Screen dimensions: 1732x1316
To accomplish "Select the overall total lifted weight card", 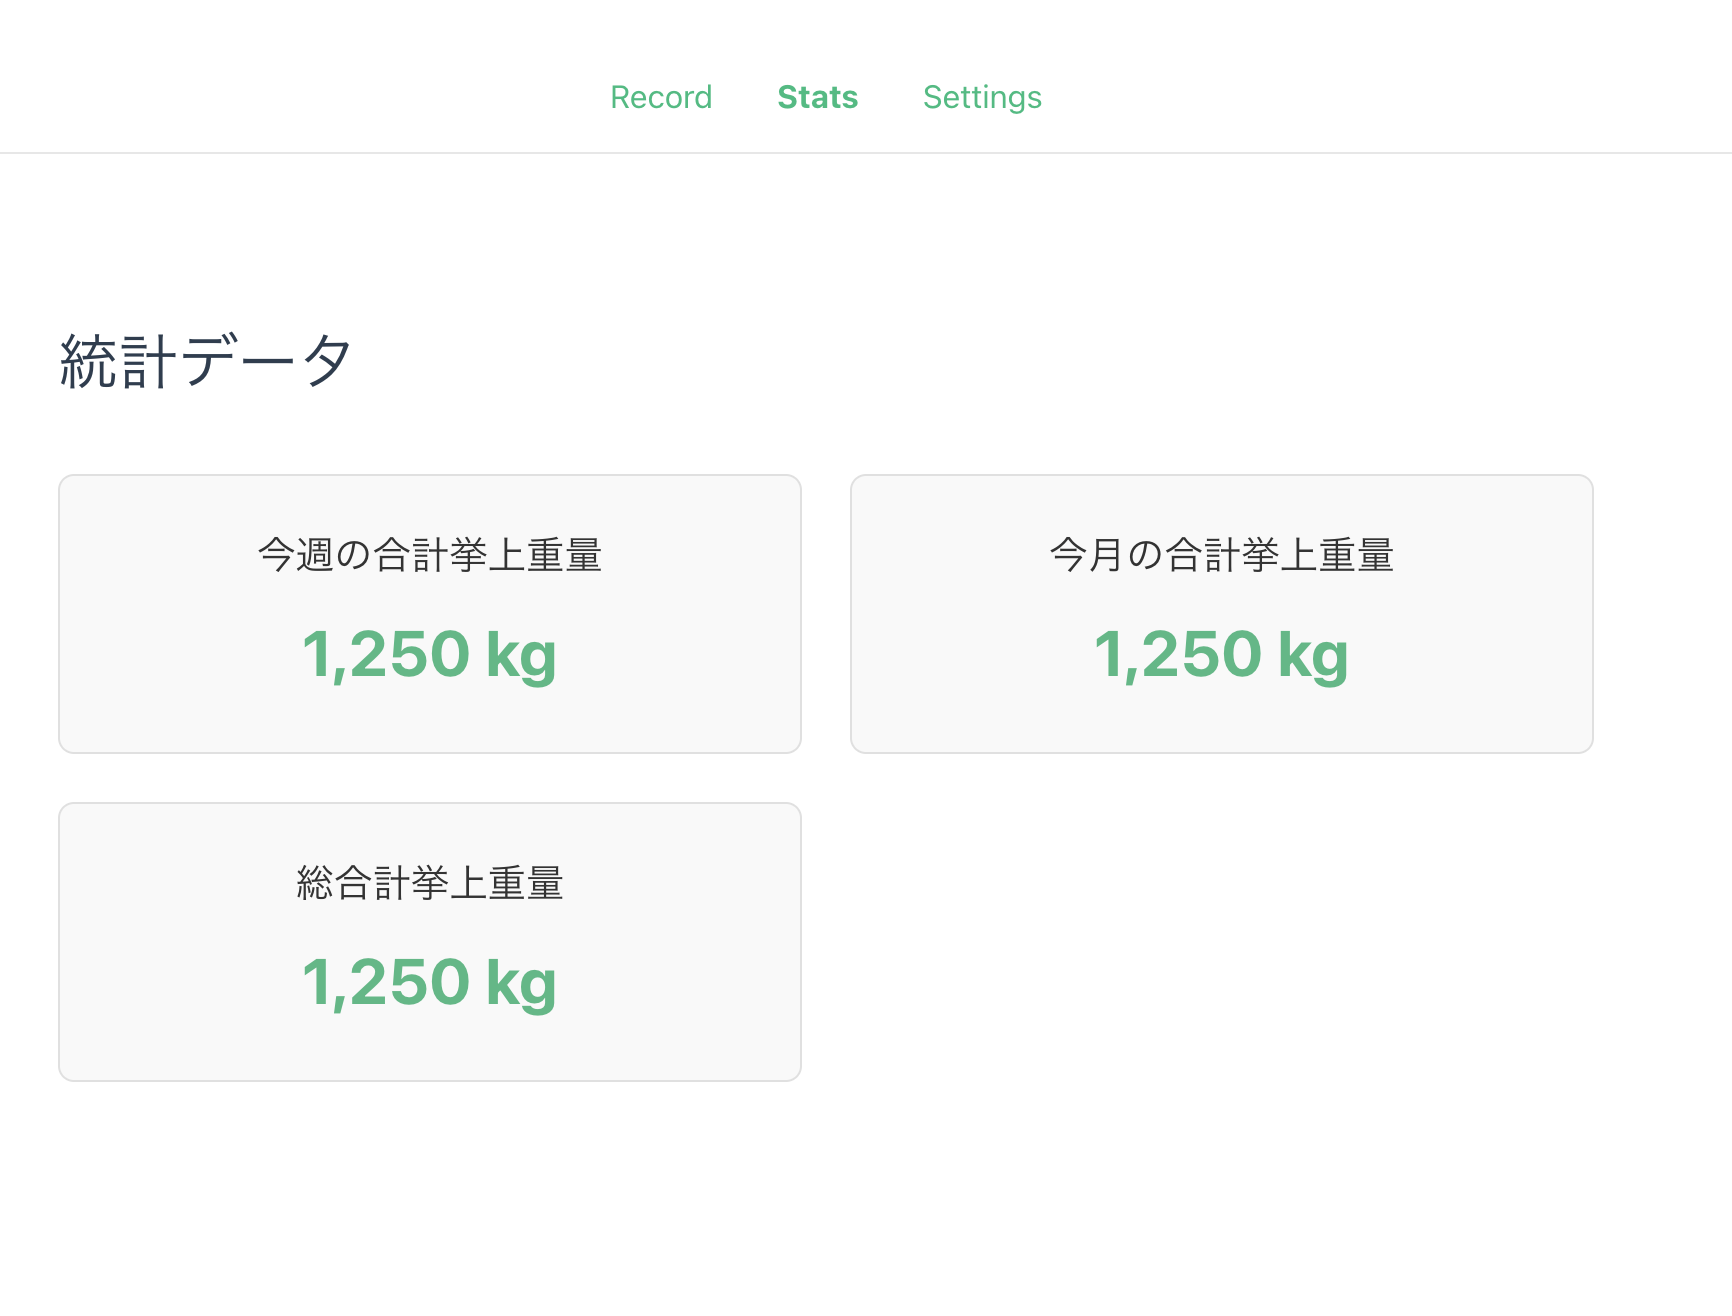I will point(430,1048).
